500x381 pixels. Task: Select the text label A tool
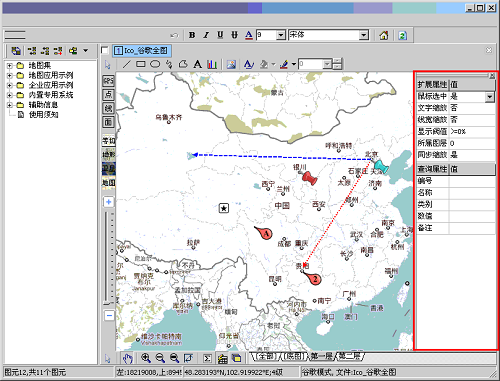(198, 64)
